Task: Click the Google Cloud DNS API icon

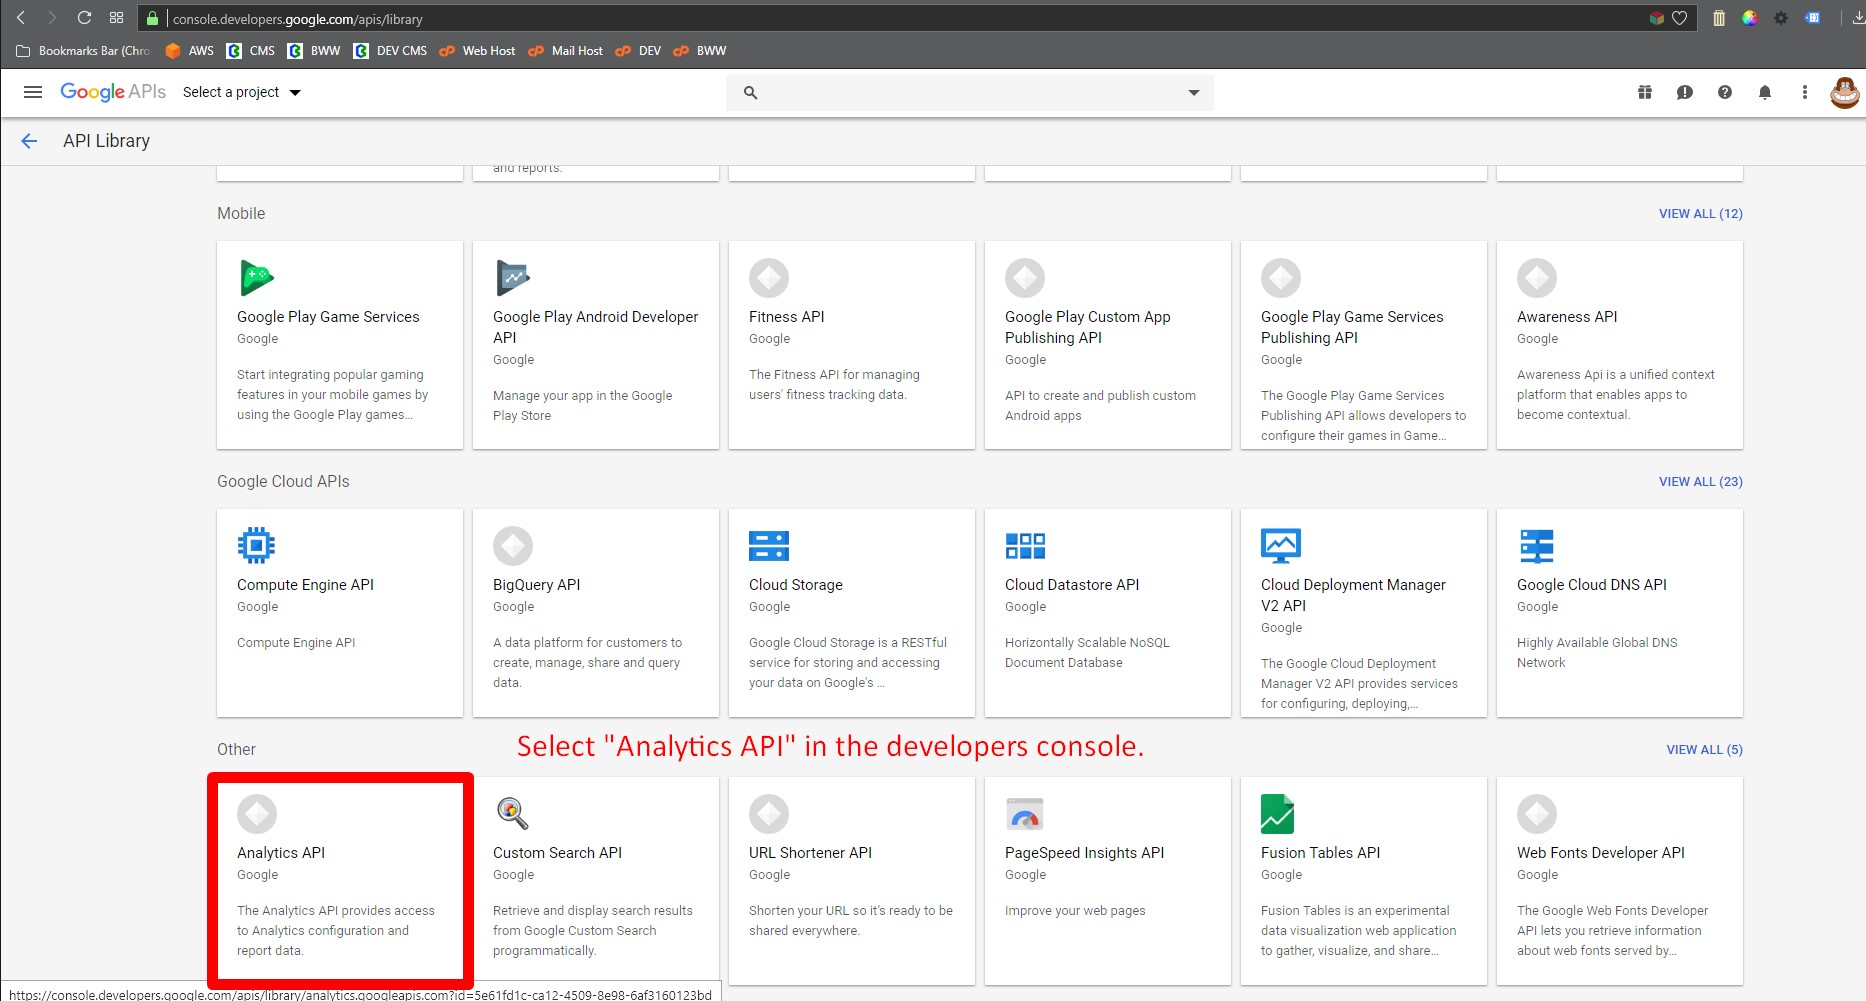Action: coord(1537,546)
